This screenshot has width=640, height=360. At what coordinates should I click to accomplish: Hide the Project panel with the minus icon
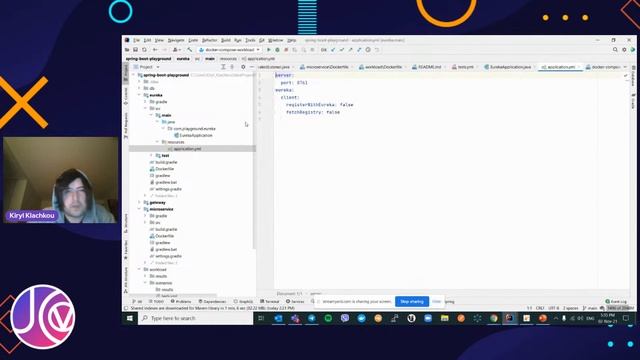point(251,67)
